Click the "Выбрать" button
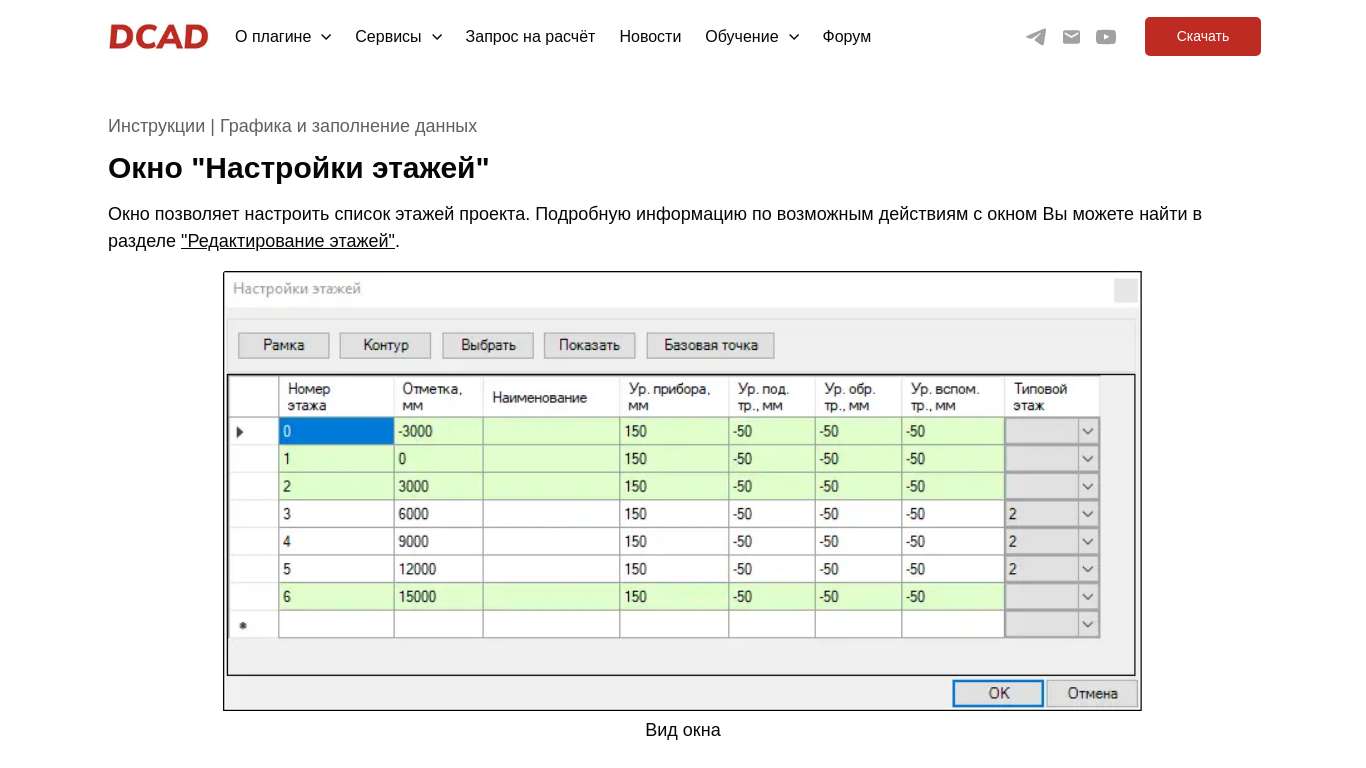 488,345
